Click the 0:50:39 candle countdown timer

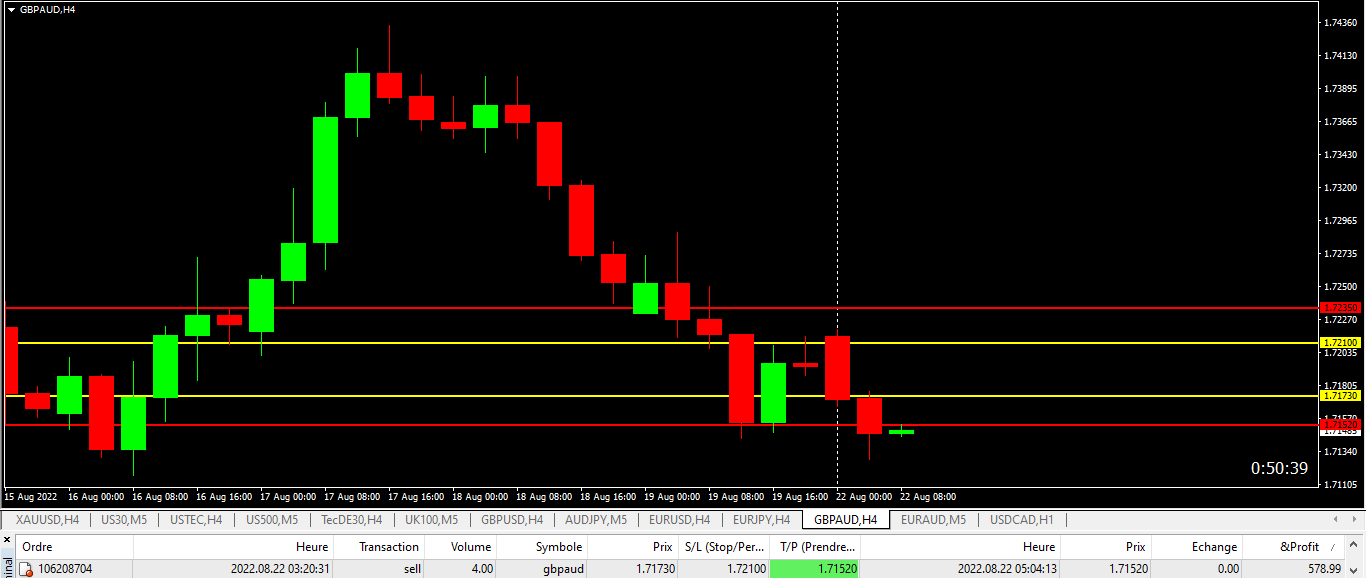coord(1279,468)
